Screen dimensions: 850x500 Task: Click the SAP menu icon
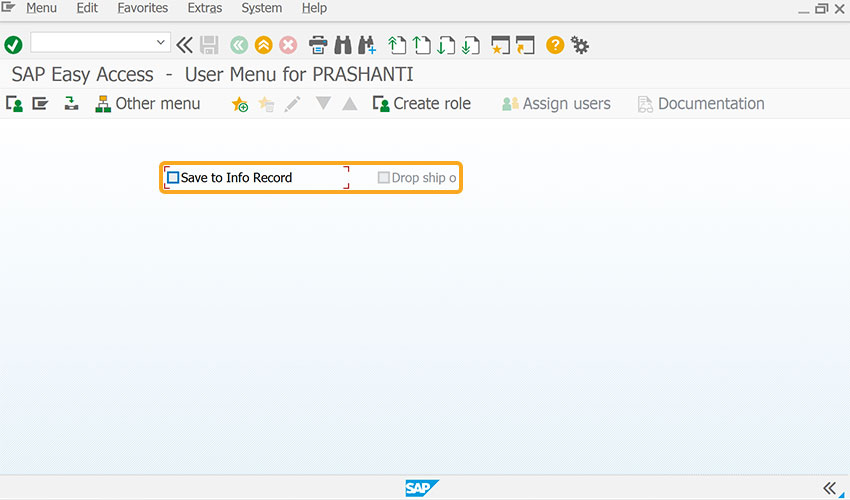tap(40, 103)
